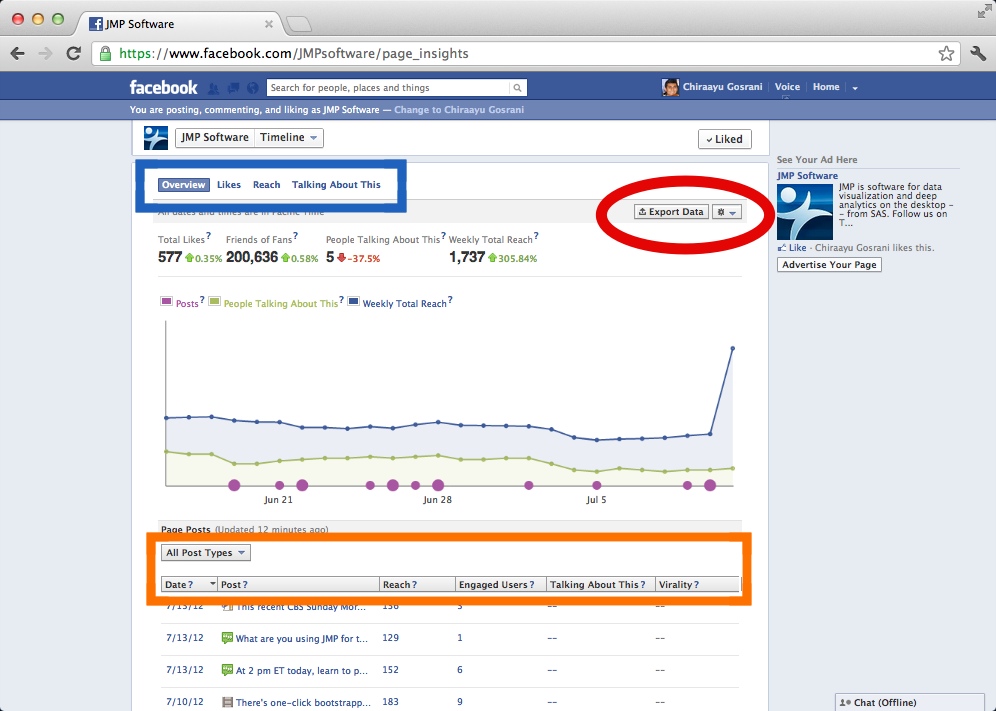996x711 pixels.
Task: Open post 'What are you using JMP for t...'
Action: [302, 639]
